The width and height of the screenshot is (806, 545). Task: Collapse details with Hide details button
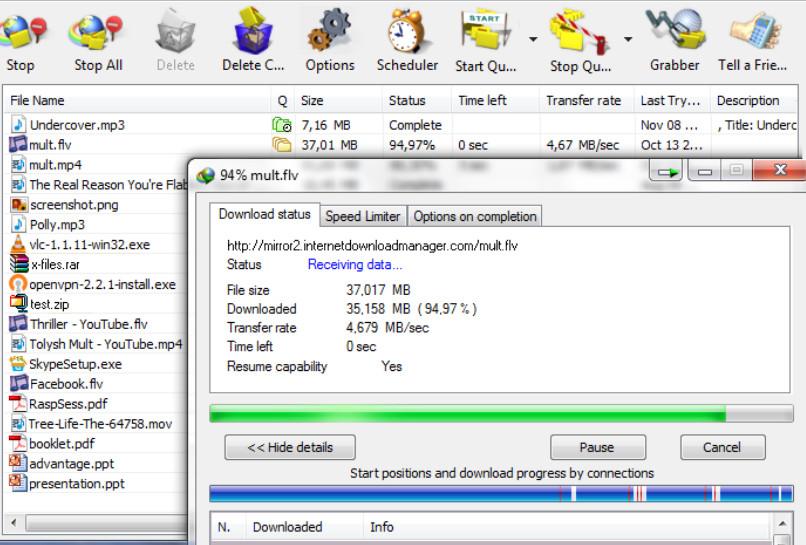[289, 447]
